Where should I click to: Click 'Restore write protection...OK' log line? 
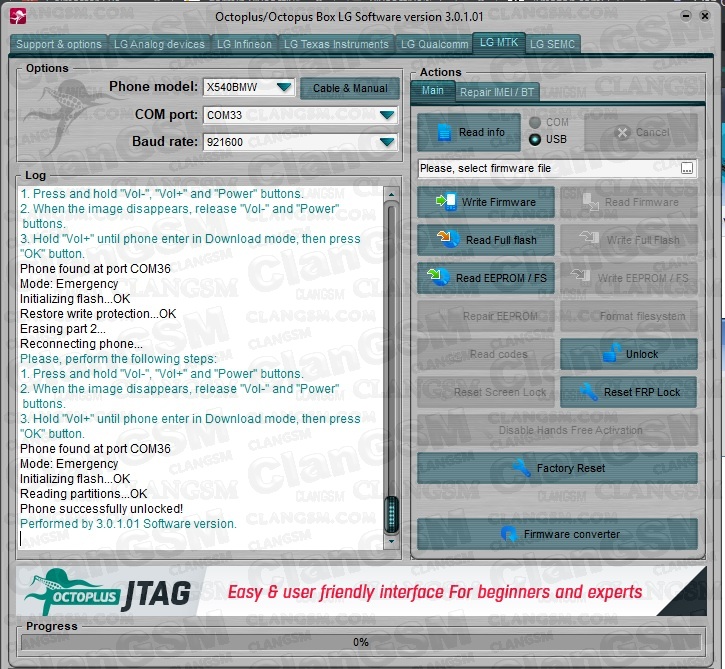tap(98, 313)
